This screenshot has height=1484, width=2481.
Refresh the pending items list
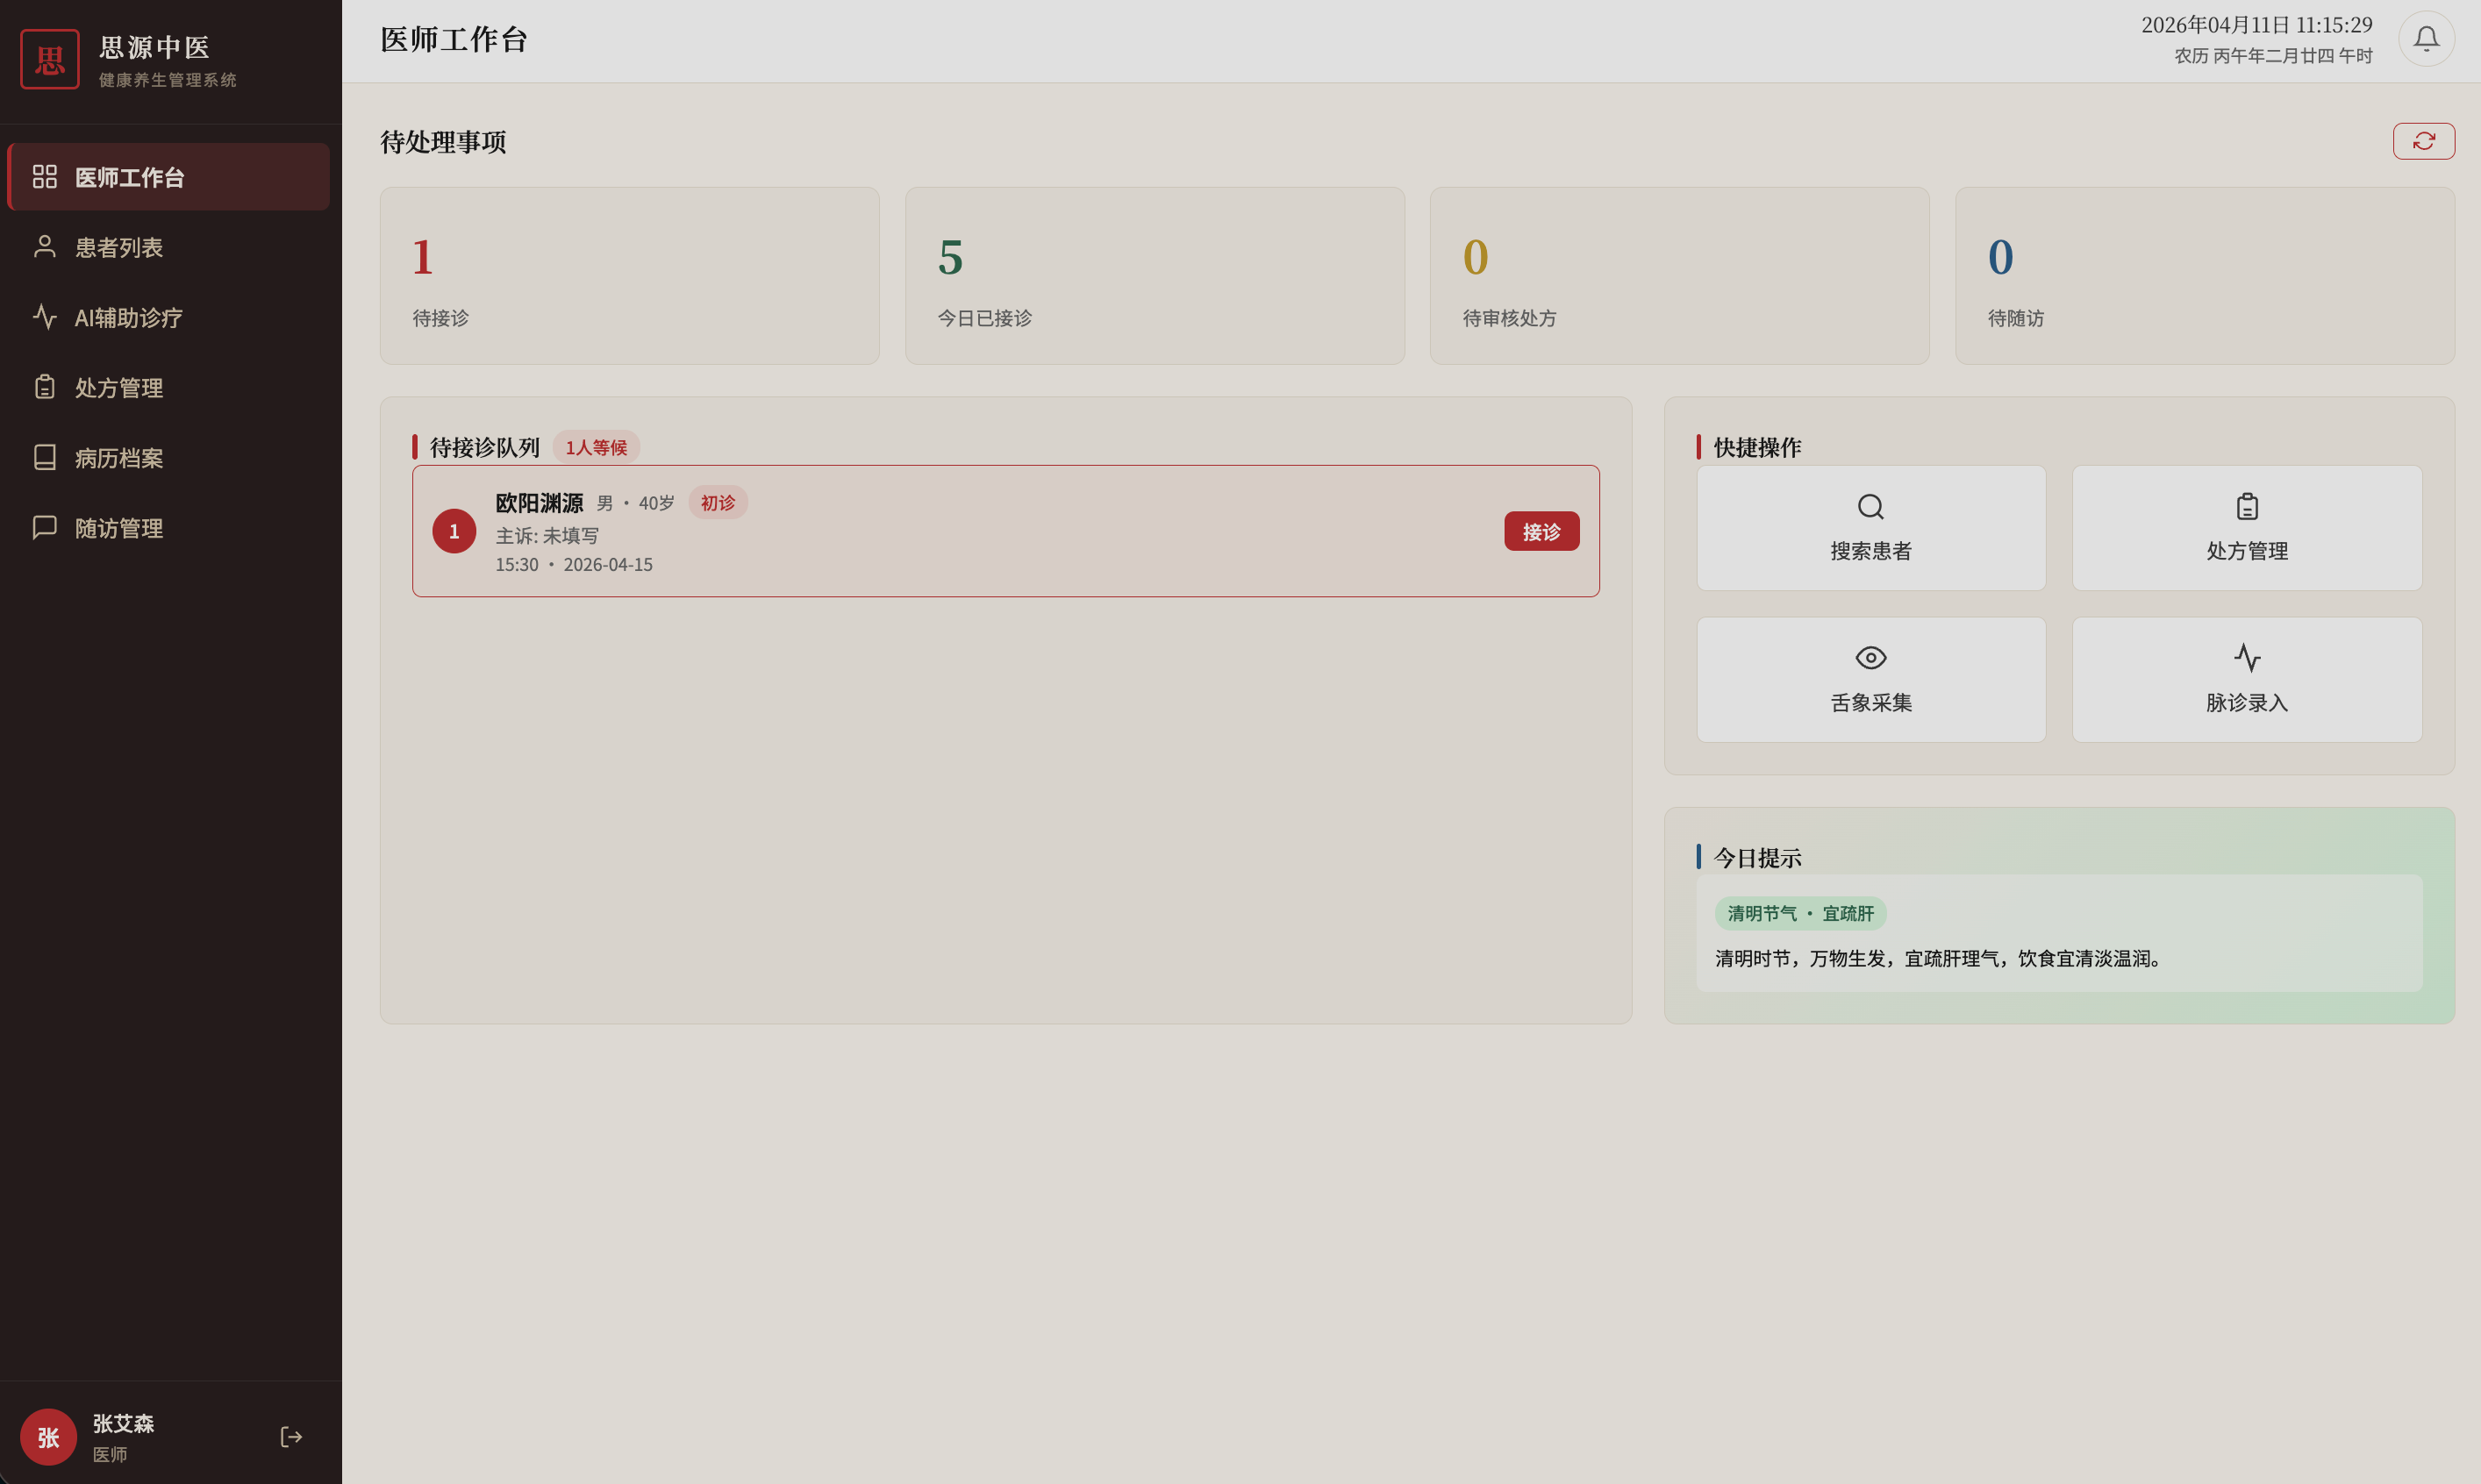(x=2422, y=141)
